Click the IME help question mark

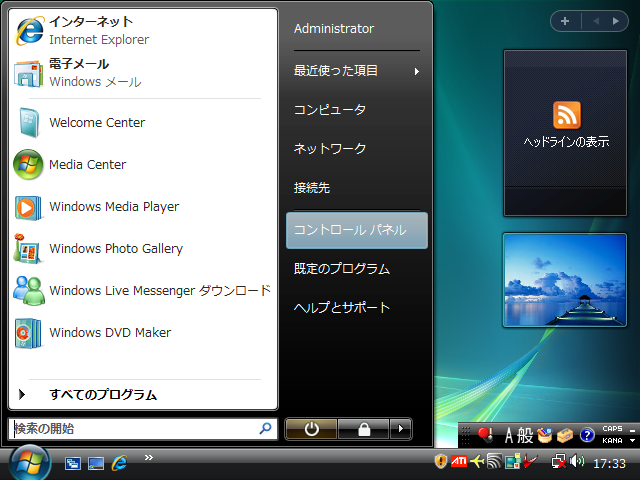pyautogui.click(x=587, y=435)
